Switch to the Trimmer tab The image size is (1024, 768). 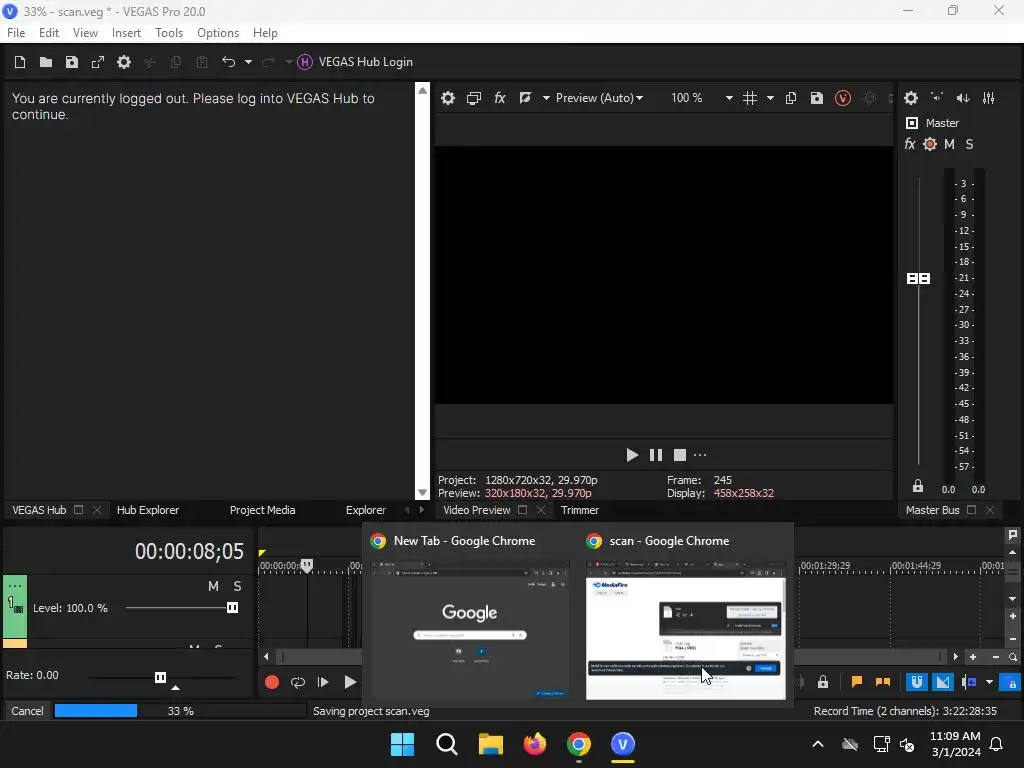point(580,510)
